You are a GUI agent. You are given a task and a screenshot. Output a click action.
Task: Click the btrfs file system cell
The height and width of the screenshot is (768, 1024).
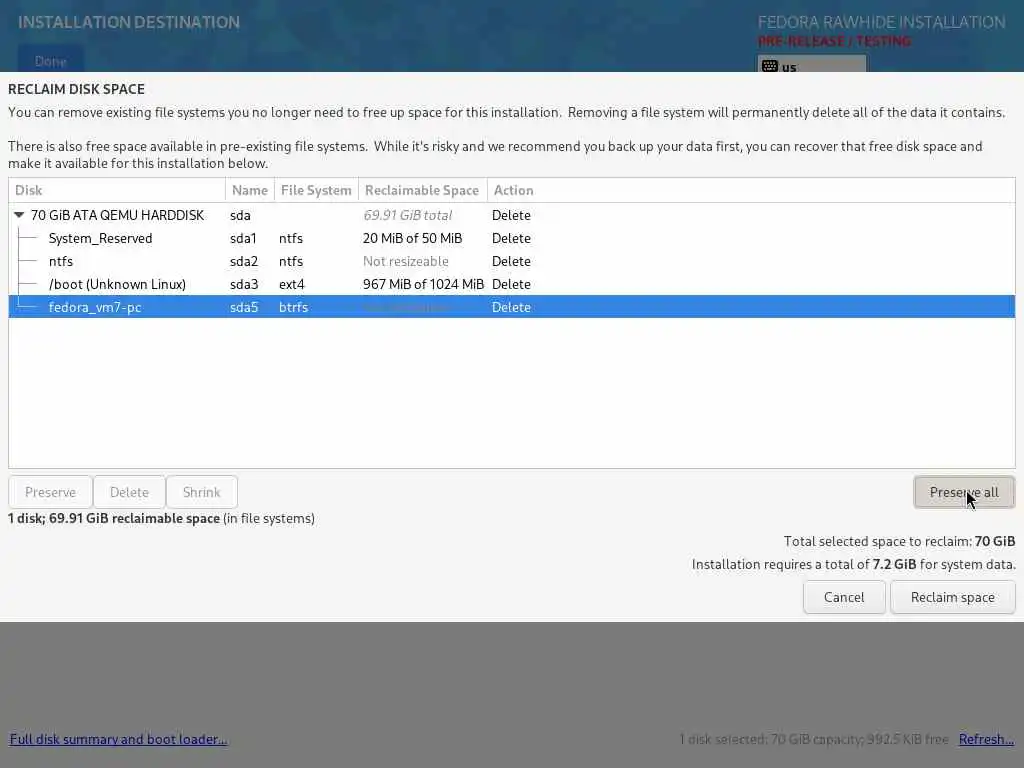click(293, 307)
